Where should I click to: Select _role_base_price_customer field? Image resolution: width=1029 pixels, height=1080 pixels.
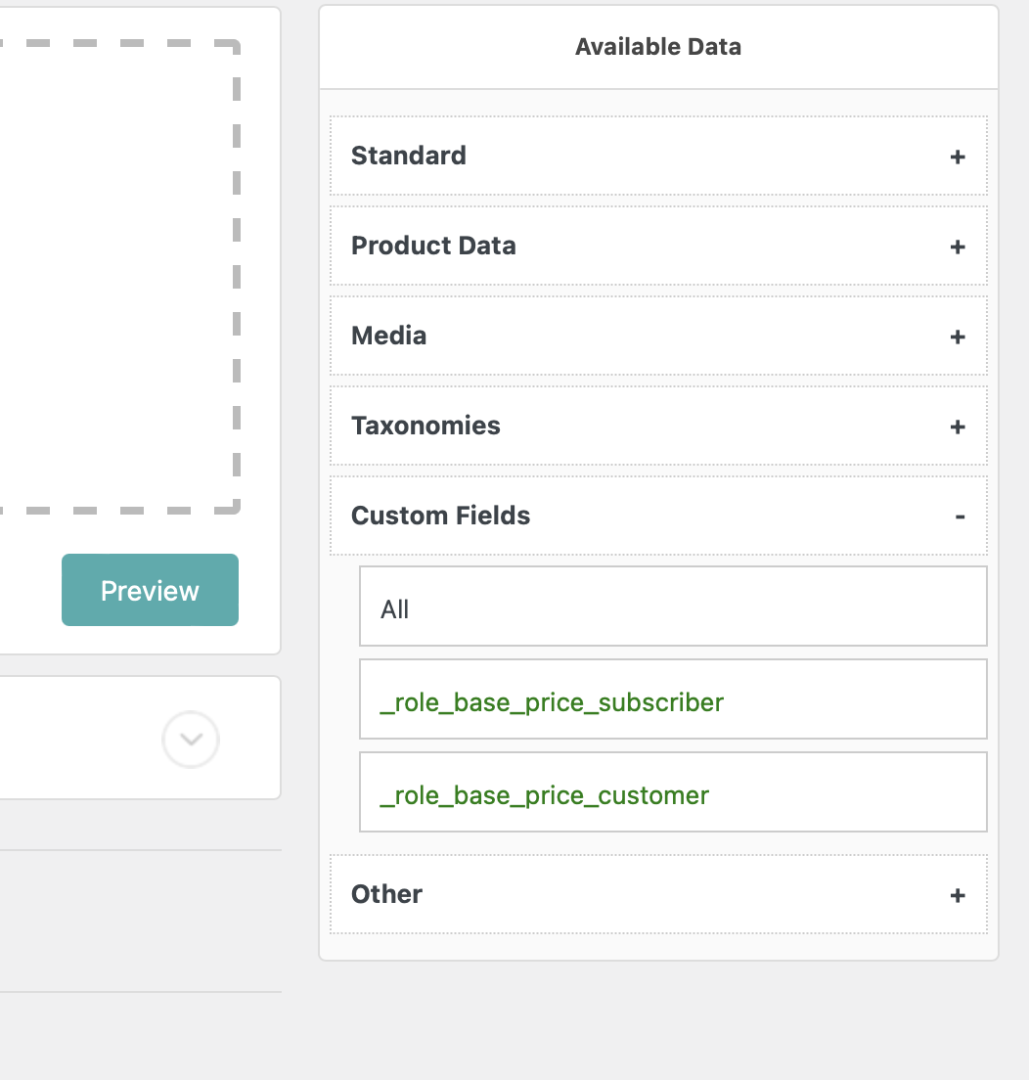pyautogui.click(x=673, y=792)
